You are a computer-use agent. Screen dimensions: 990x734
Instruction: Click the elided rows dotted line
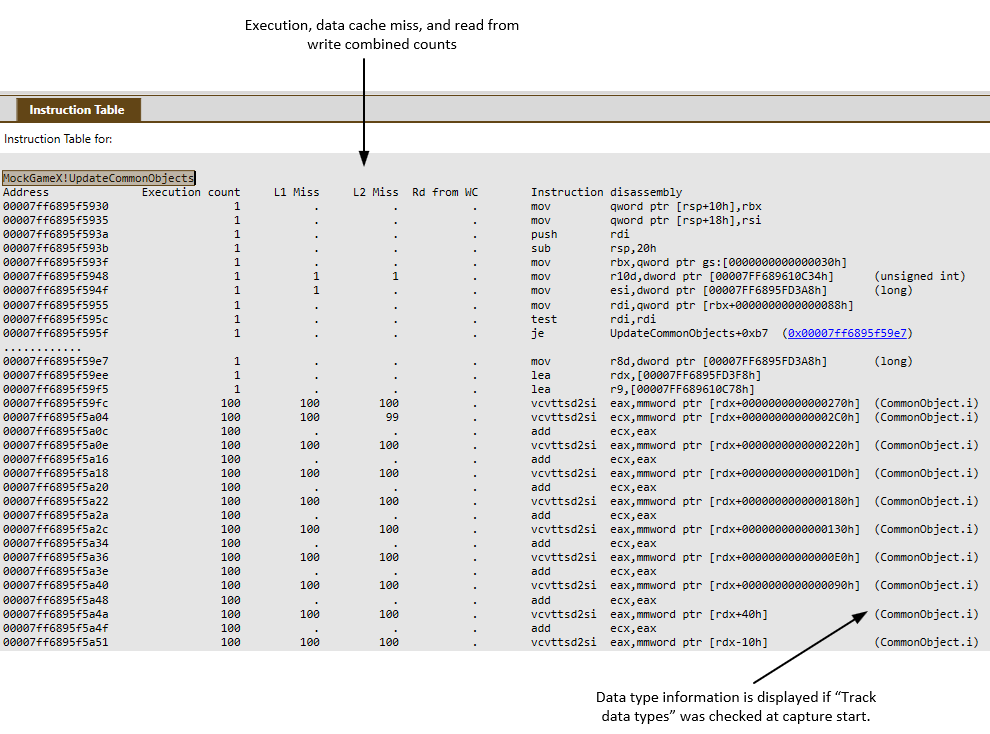click(x=42, y=348)
